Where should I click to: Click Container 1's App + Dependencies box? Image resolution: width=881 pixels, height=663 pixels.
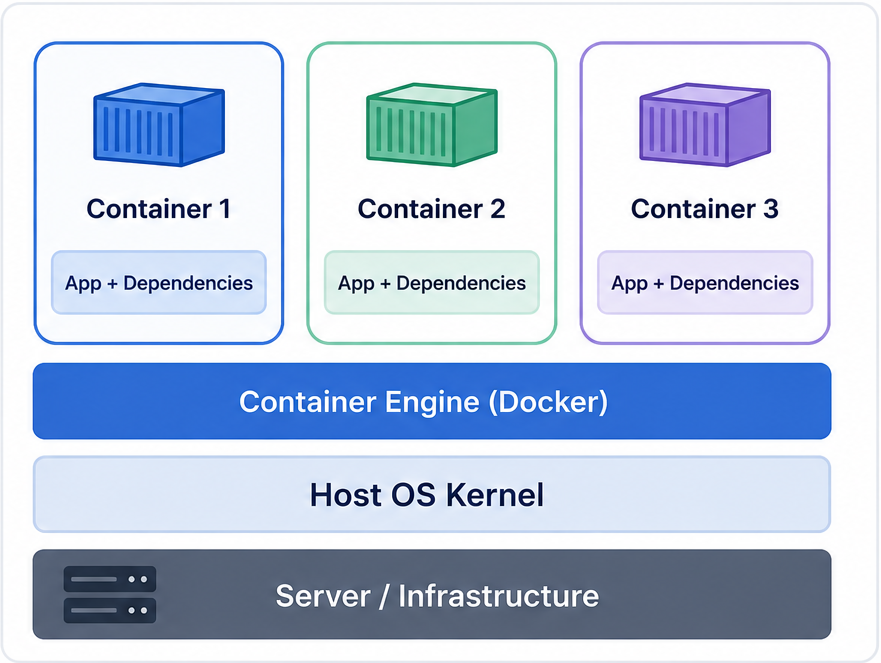pyautogui.click(x=158, y=282)
